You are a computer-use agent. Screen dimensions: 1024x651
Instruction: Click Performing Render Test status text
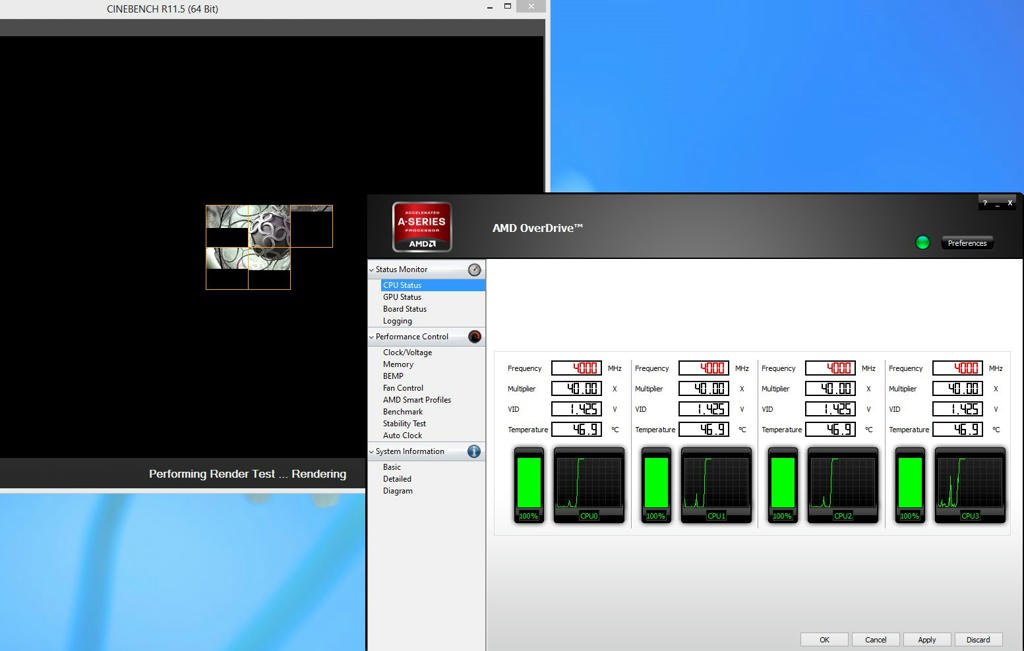click(x=248, y=474)
